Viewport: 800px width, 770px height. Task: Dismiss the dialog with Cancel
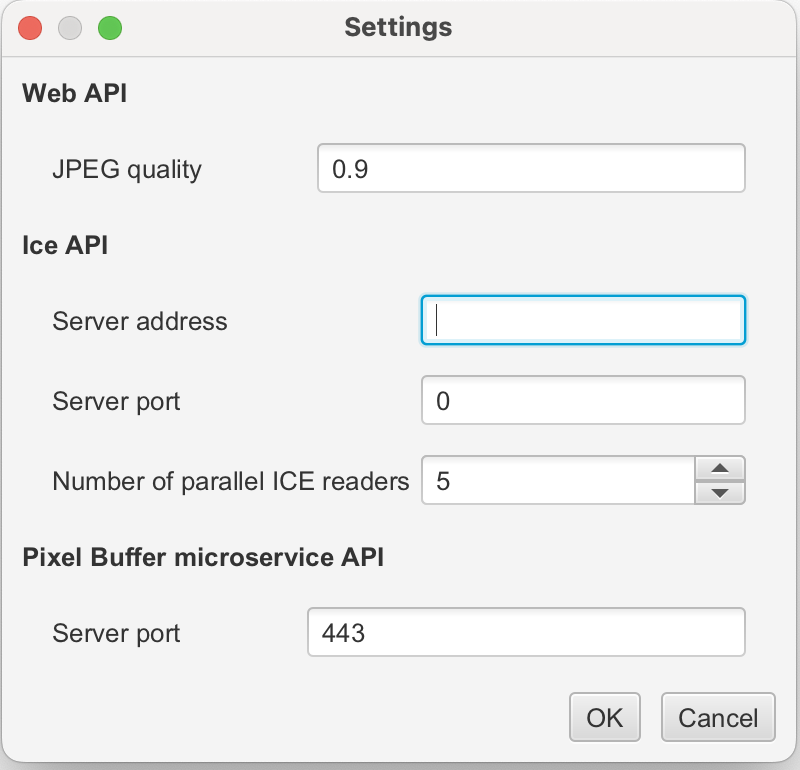718,717
